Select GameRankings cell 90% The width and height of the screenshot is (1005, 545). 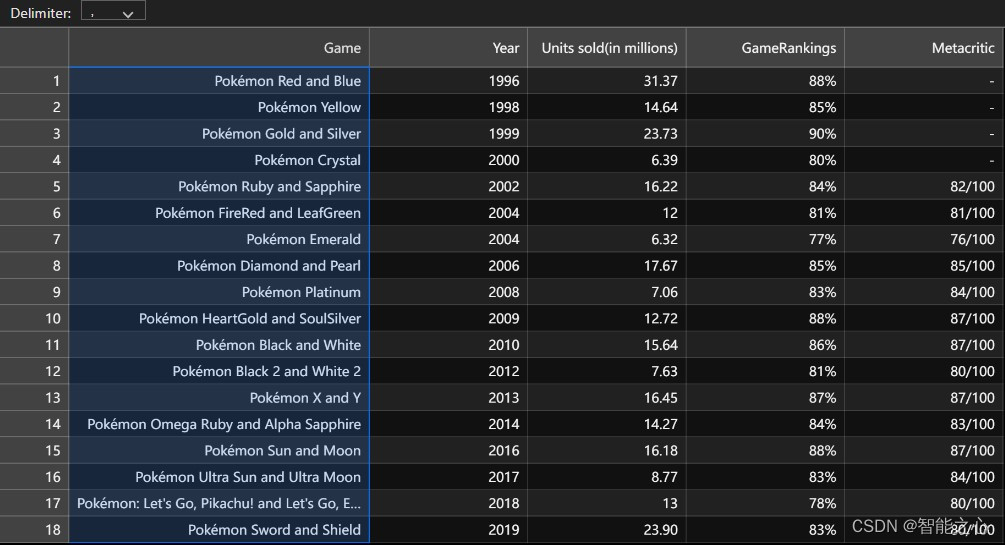[x=765, y=133]
